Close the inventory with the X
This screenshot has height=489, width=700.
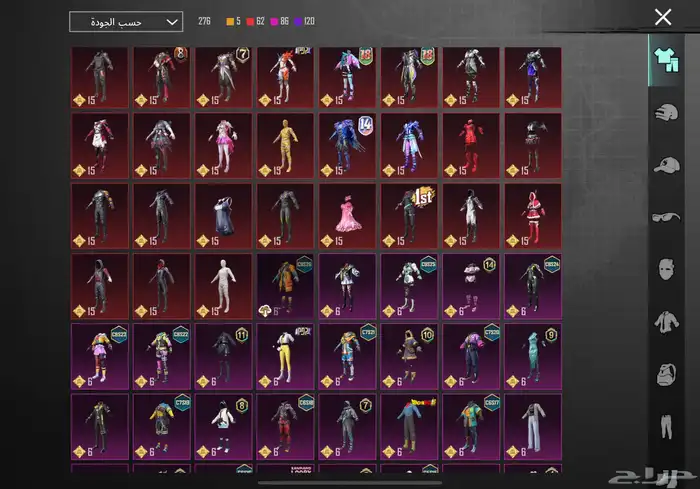[663, 17]
